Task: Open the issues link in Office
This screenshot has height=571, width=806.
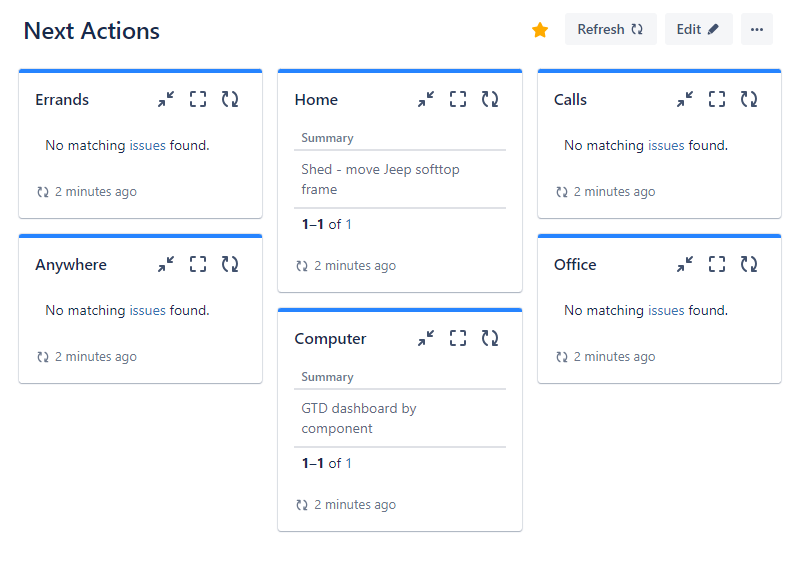Action: click(666, 310)
